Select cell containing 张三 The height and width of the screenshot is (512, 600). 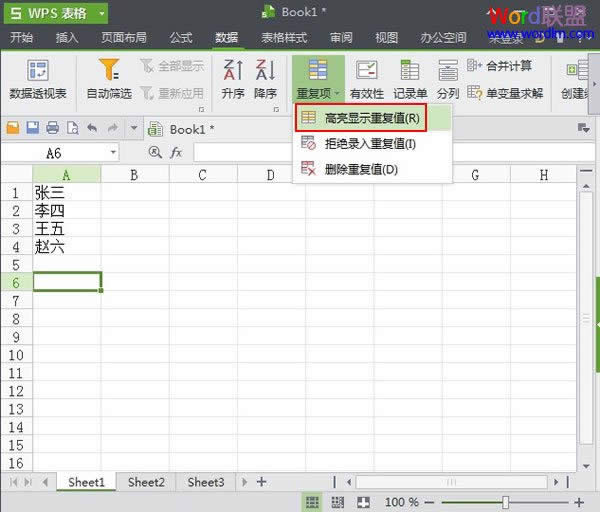click(x=67, y=192)
